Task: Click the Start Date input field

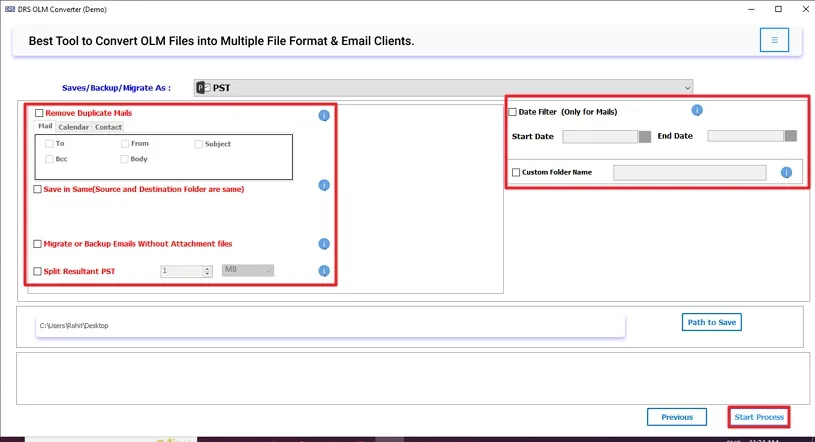Action: [x=600, y=137]
